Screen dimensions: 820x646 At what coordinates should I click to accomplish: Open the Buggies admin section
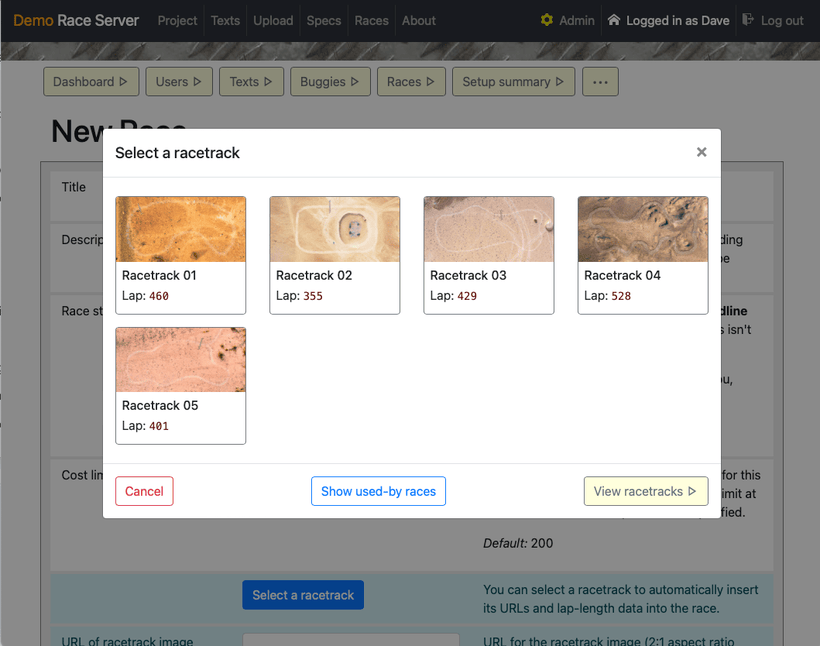pos(330,82)
